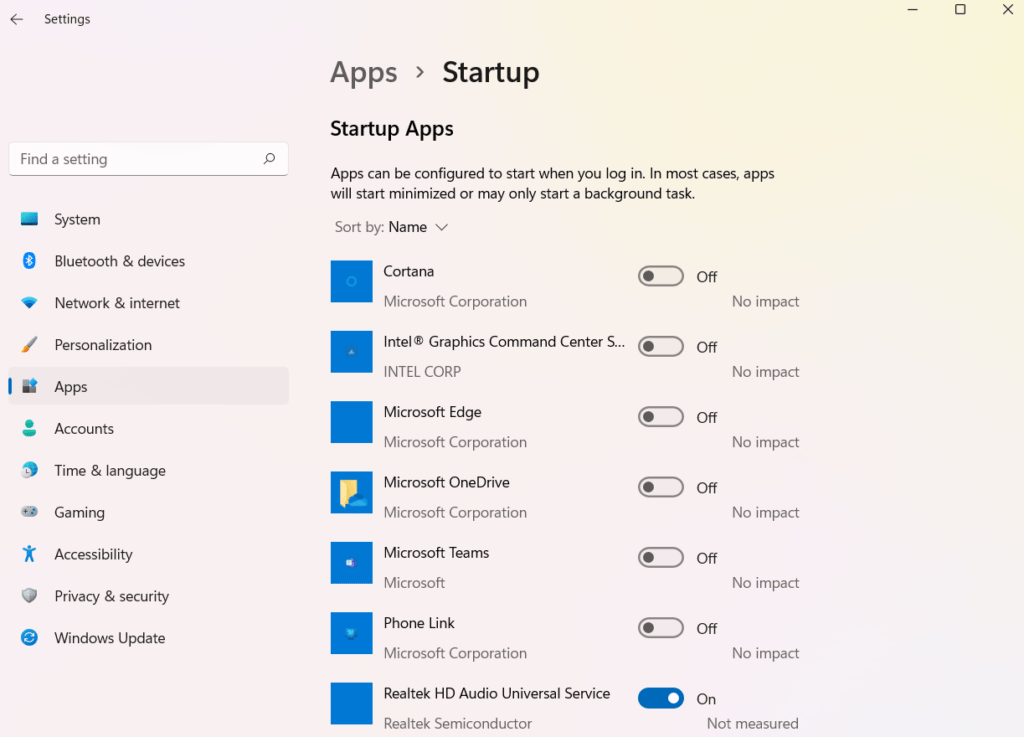
Task: Toggle Microsoft Teams startup switch
Action: tap(660, 558)
